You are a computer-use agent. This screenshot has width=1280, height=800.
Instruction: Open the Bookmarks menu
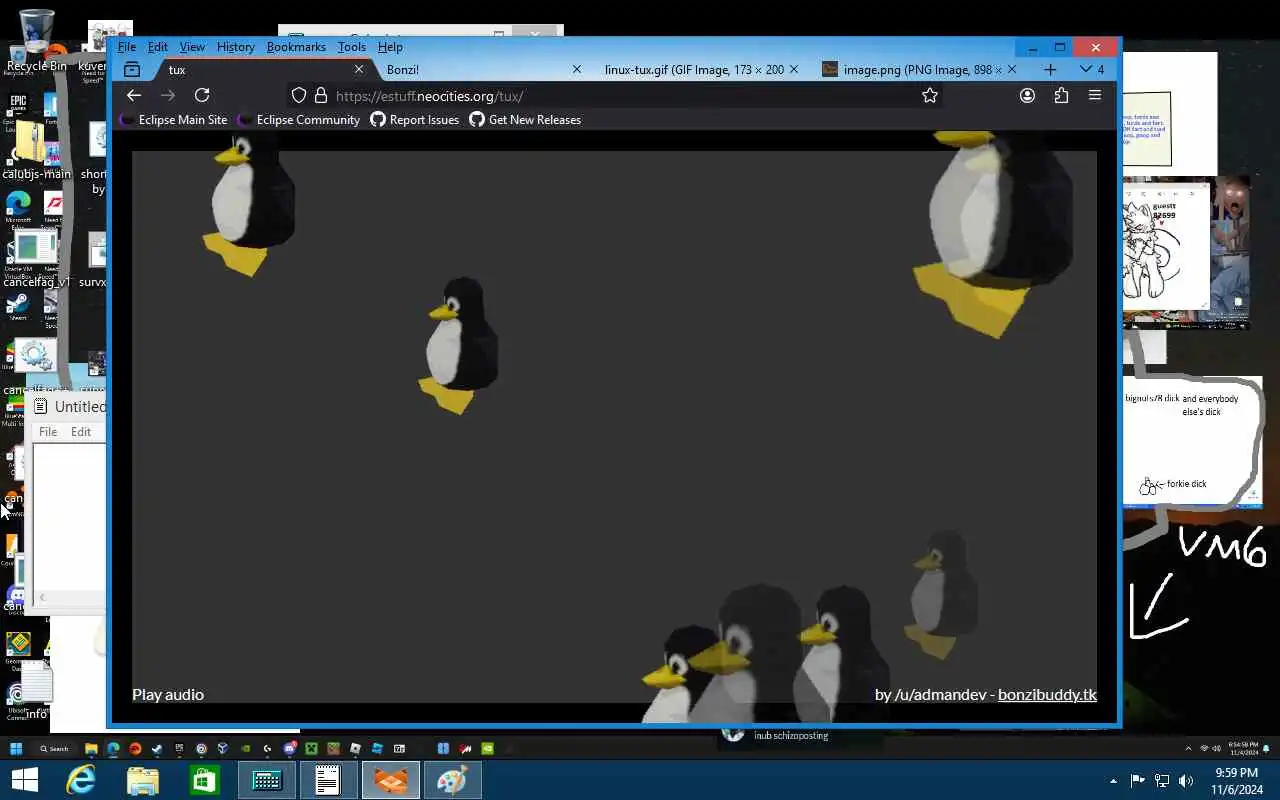[296, 47]
